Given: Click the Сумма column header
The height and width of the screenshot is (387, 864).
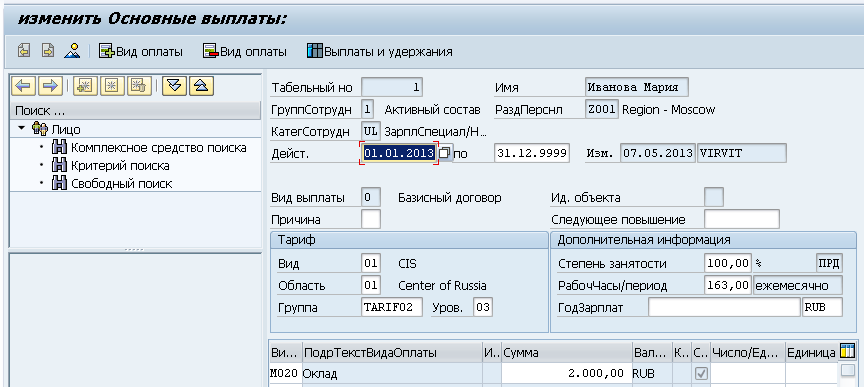Looking at the screenshot, I should point(567,352).
